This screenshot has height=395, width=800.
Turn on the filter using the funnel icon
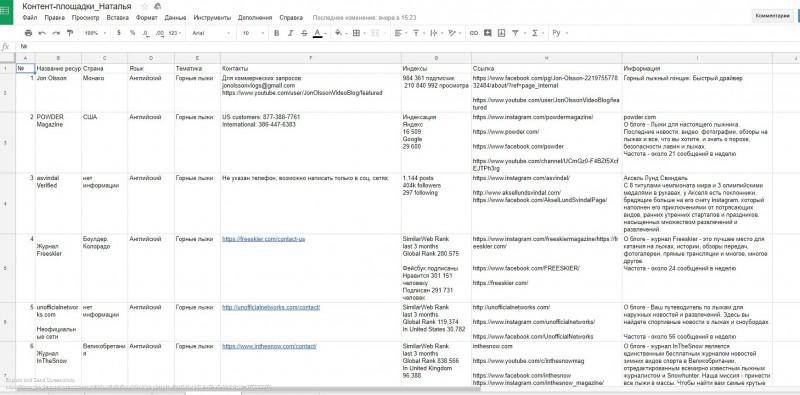515,33
